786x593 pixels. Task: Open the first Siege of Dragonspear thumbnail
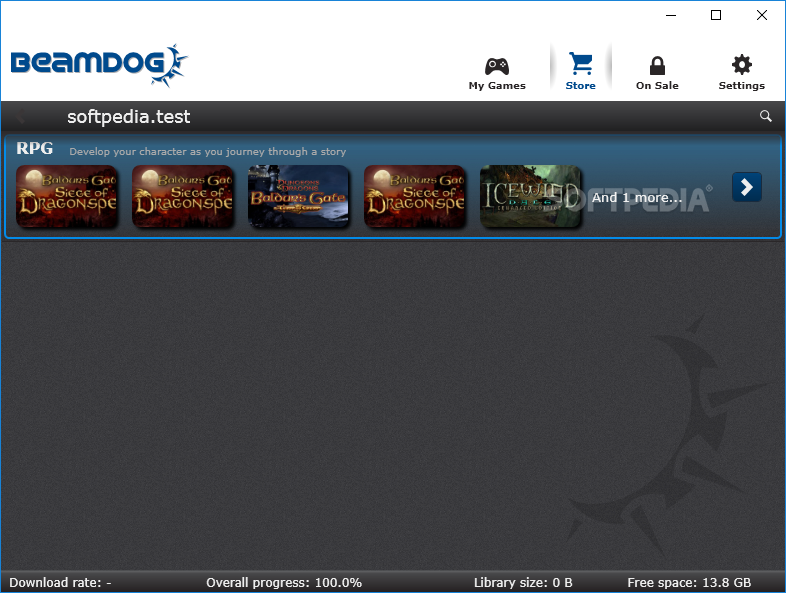tap(67, 196)
